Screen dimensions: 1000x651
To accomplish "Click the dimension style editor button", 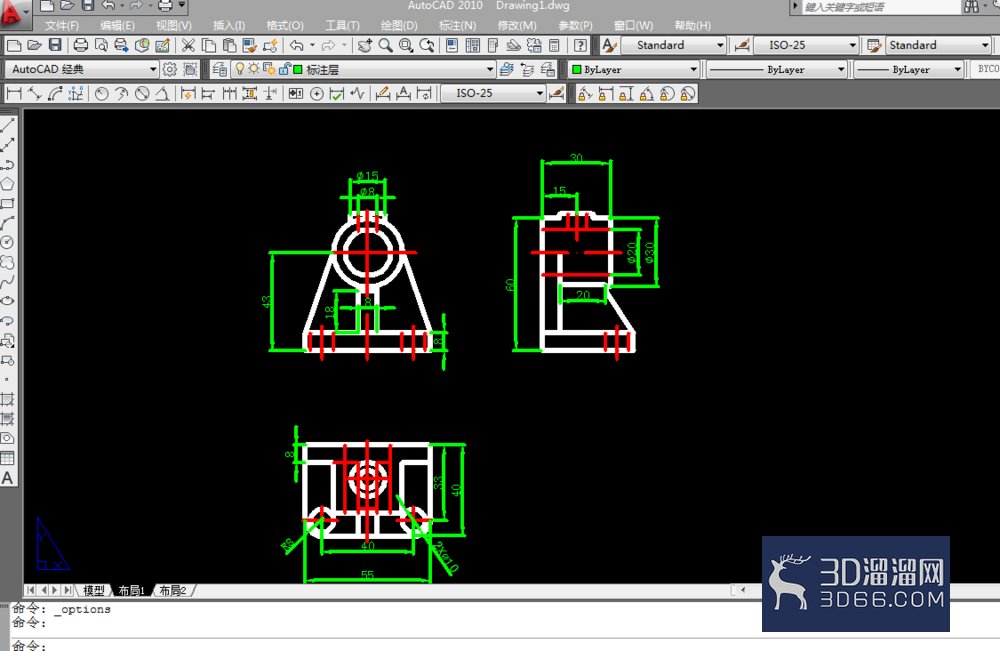I will pyautogui.click(x=742, y=45).
